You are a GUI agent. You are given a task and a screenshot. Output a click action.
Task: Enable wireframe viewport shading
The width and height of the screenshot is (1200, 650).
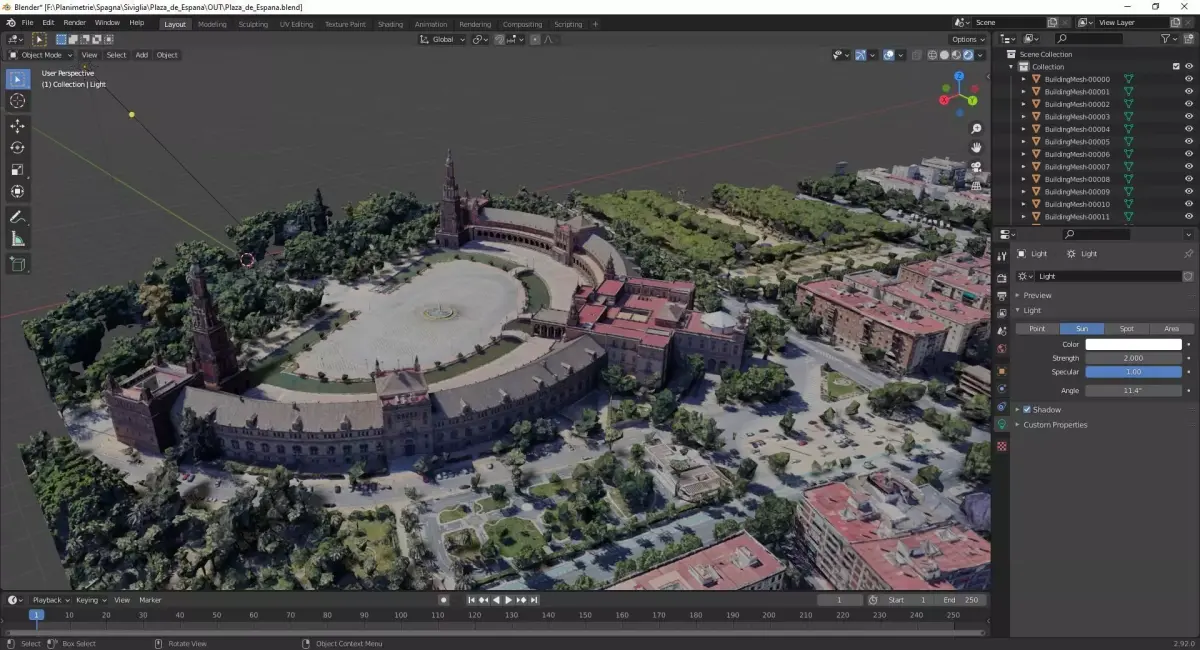pos(933,55)
